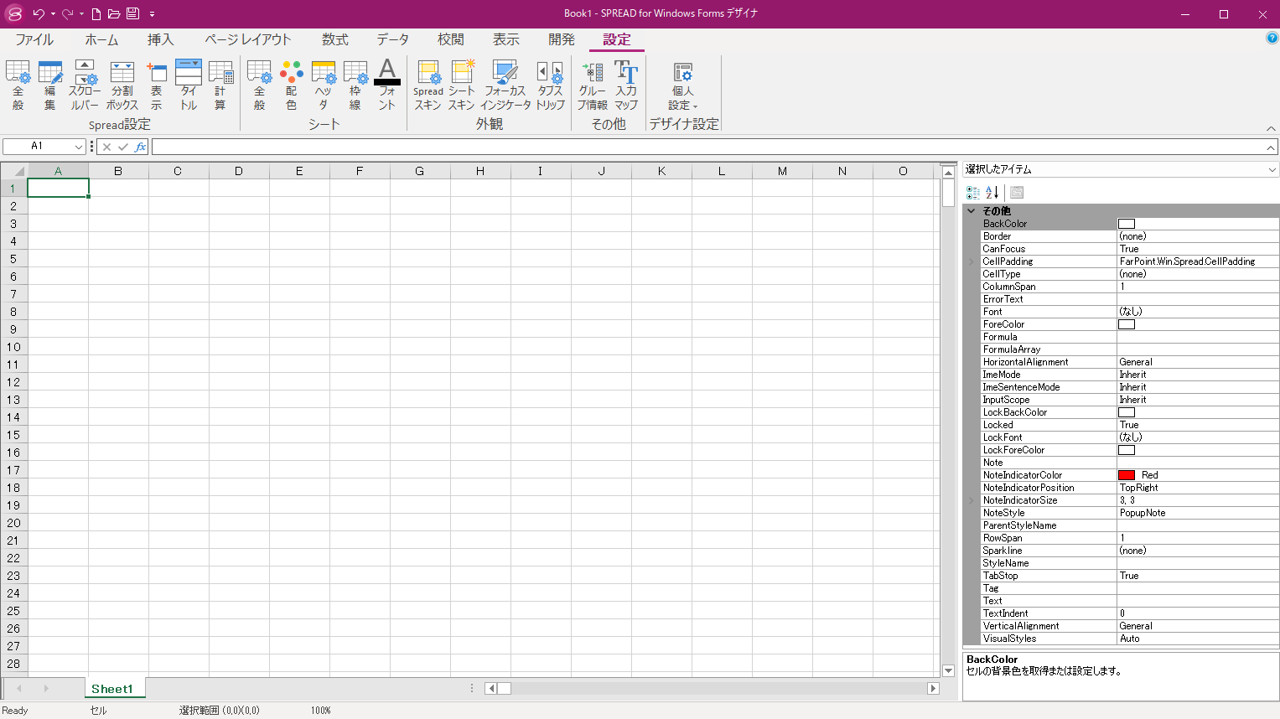
Task: Click the Redo icon in title bar
Action: coord(67,14)
